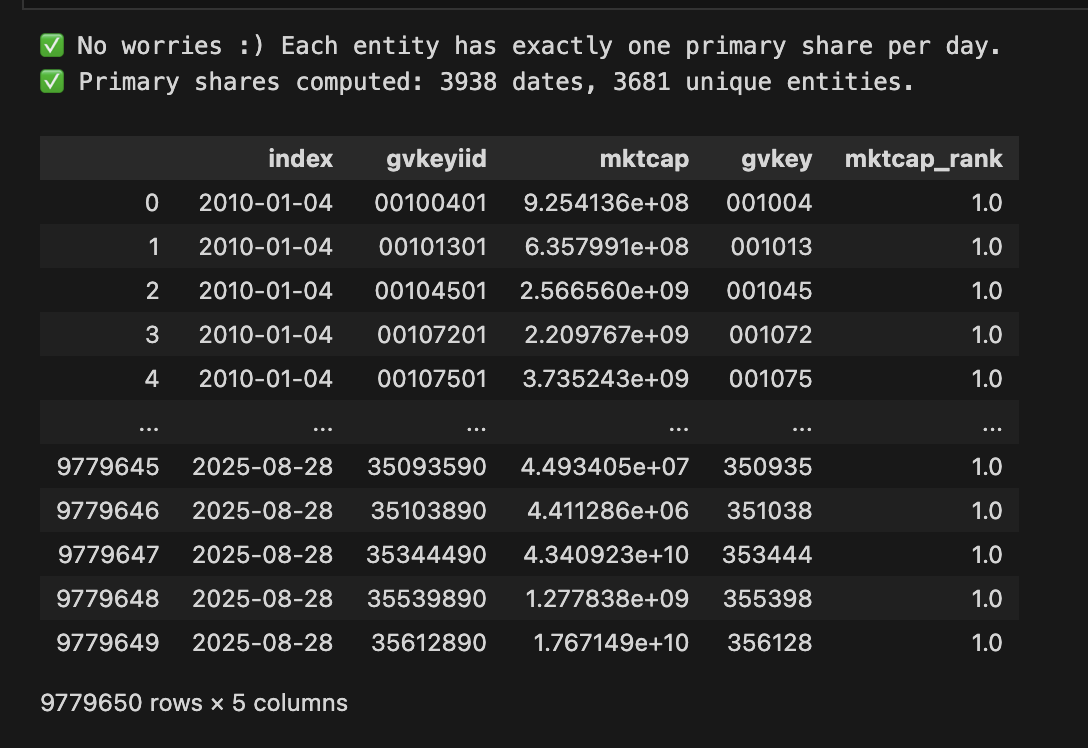The height and width of the screenshot is (748, 1088).
Task: Click the gvkey cell 355398
Action: (x=768, y=599)
